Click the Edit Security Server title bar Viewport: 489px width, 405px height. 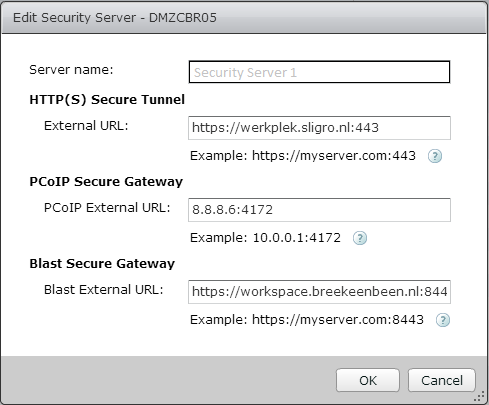244,17
